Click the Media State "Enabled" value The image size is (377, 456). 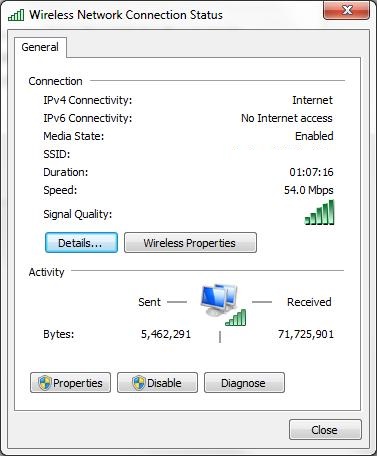(314, 136)
